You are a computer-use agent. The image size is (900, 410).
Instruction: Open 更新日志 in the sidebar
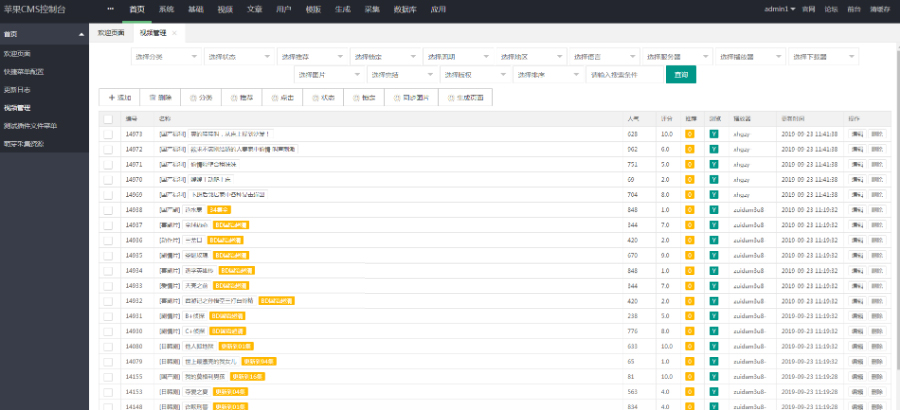pyautogui.click(x=17, y=90)
